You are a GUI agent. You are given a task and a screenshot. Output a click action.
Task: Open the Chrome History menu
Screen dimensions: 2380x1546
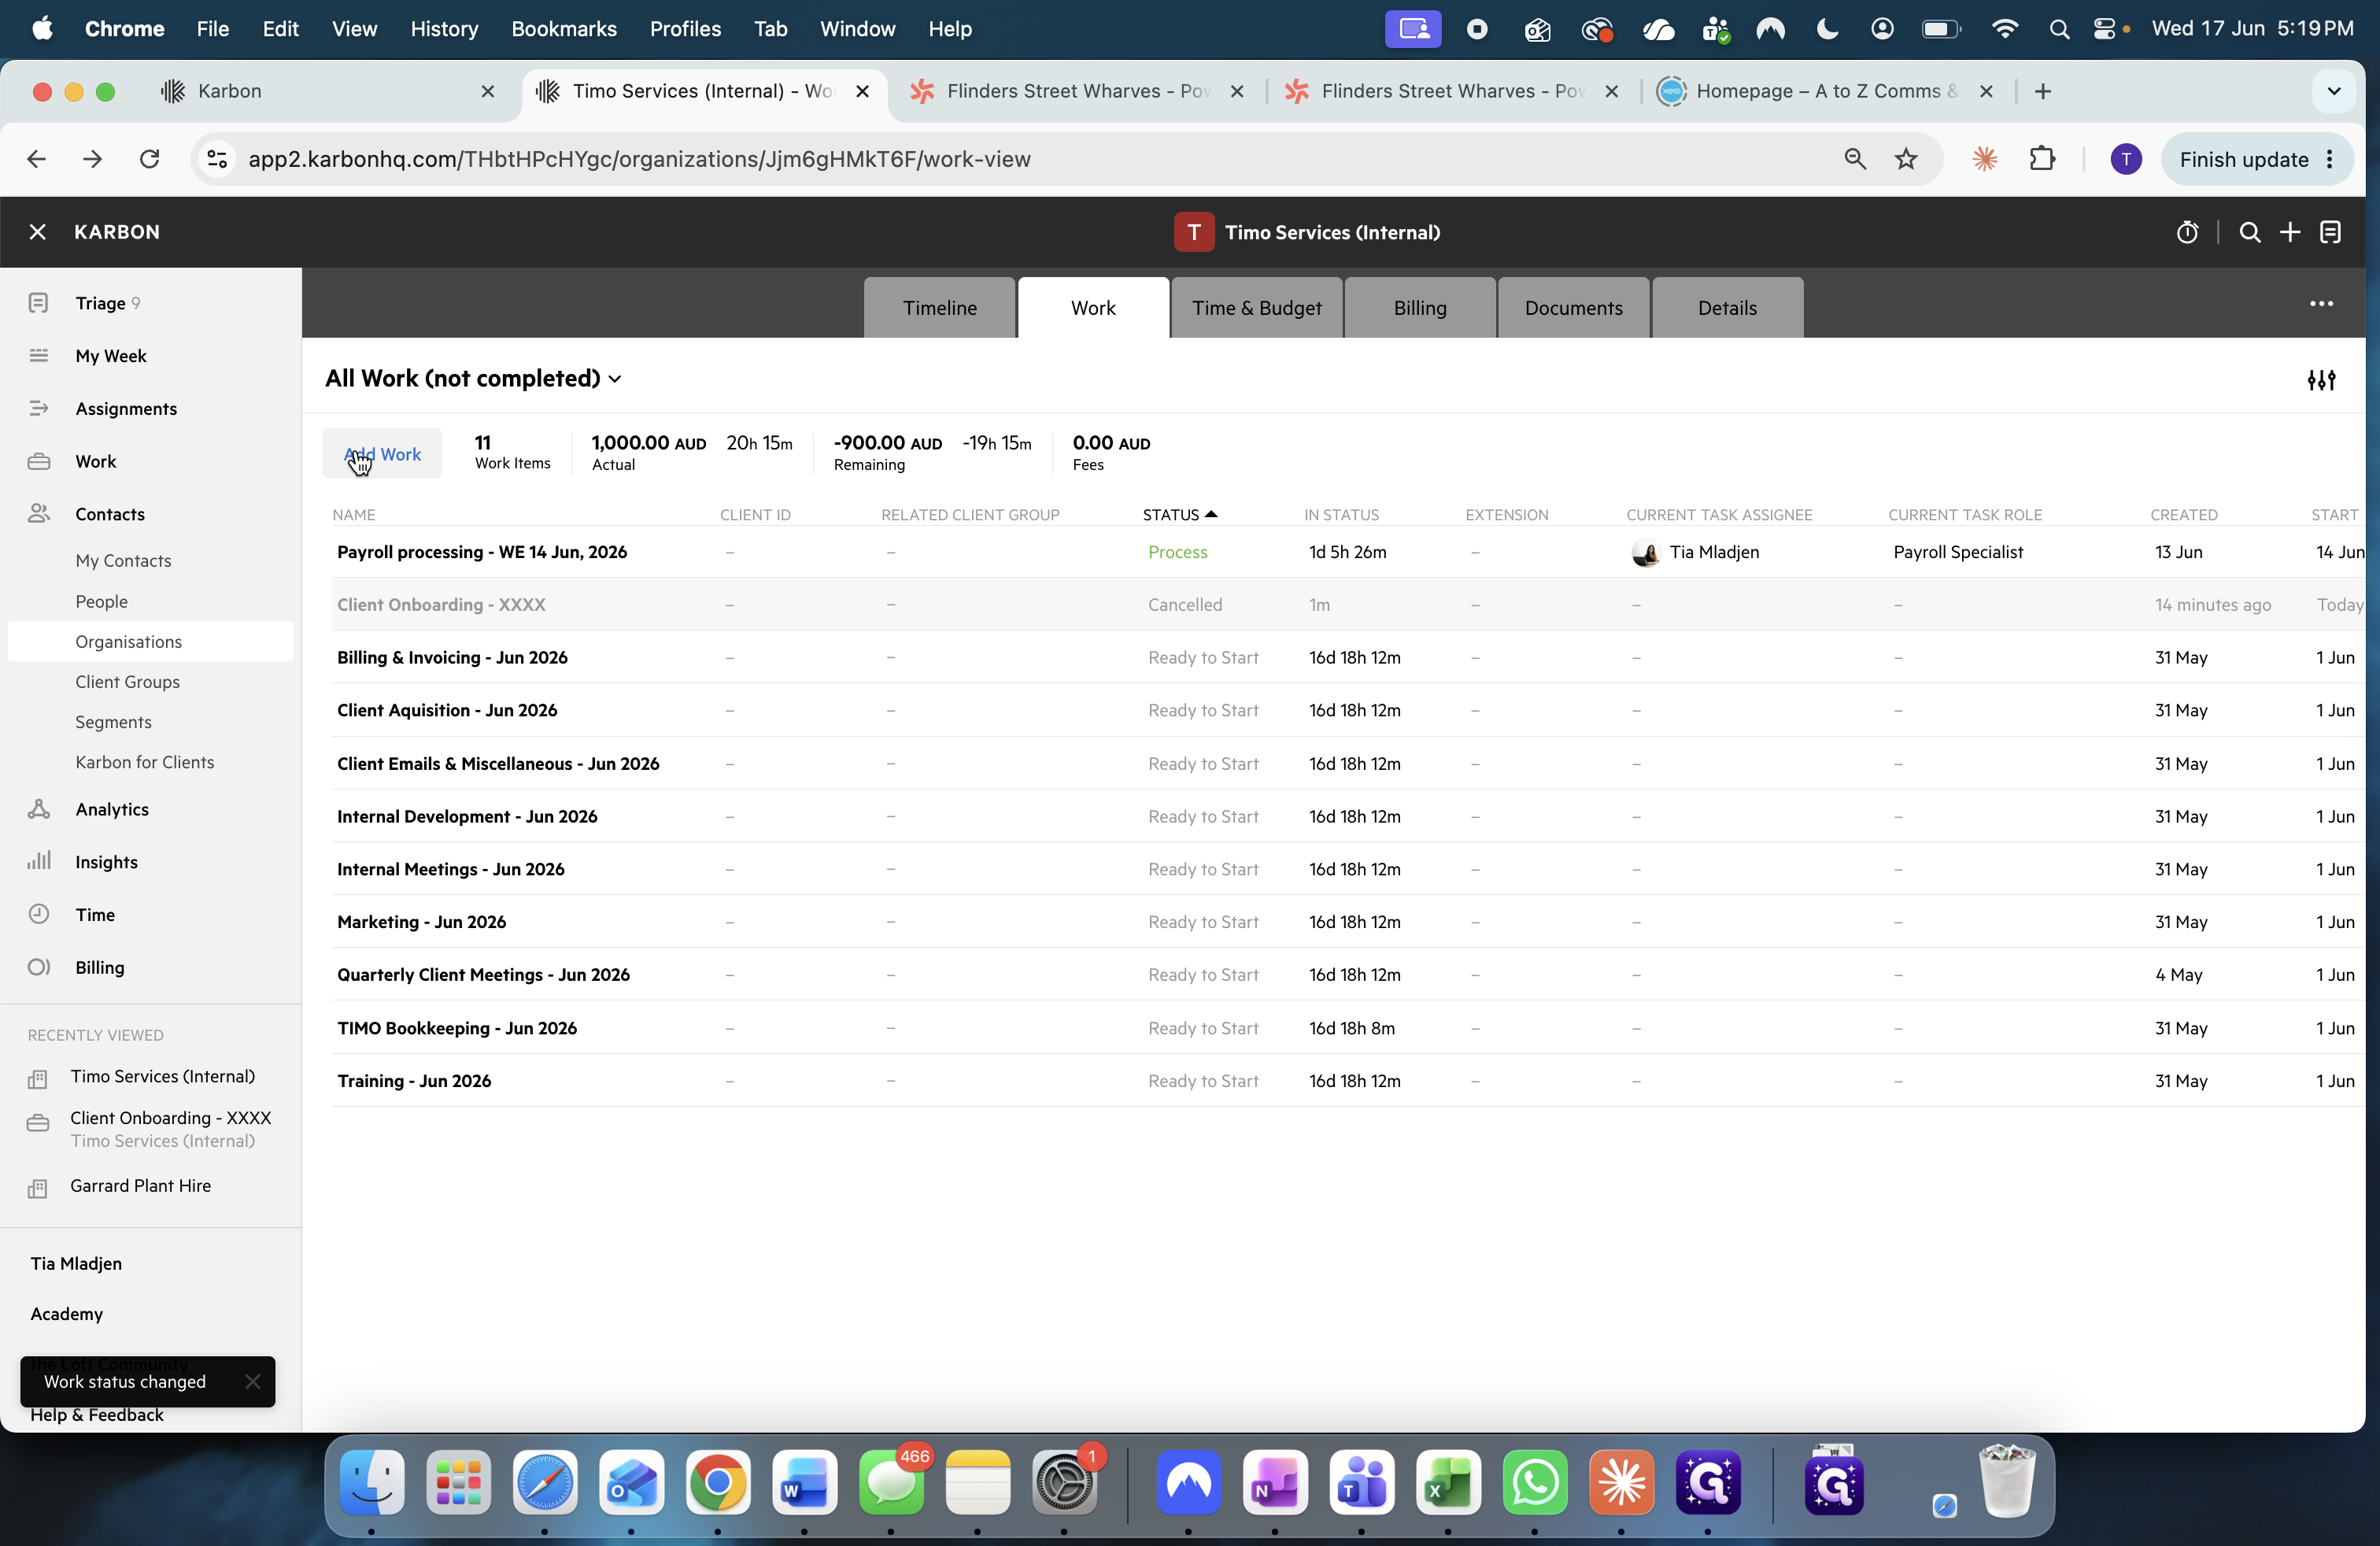[x=444, y=29]
